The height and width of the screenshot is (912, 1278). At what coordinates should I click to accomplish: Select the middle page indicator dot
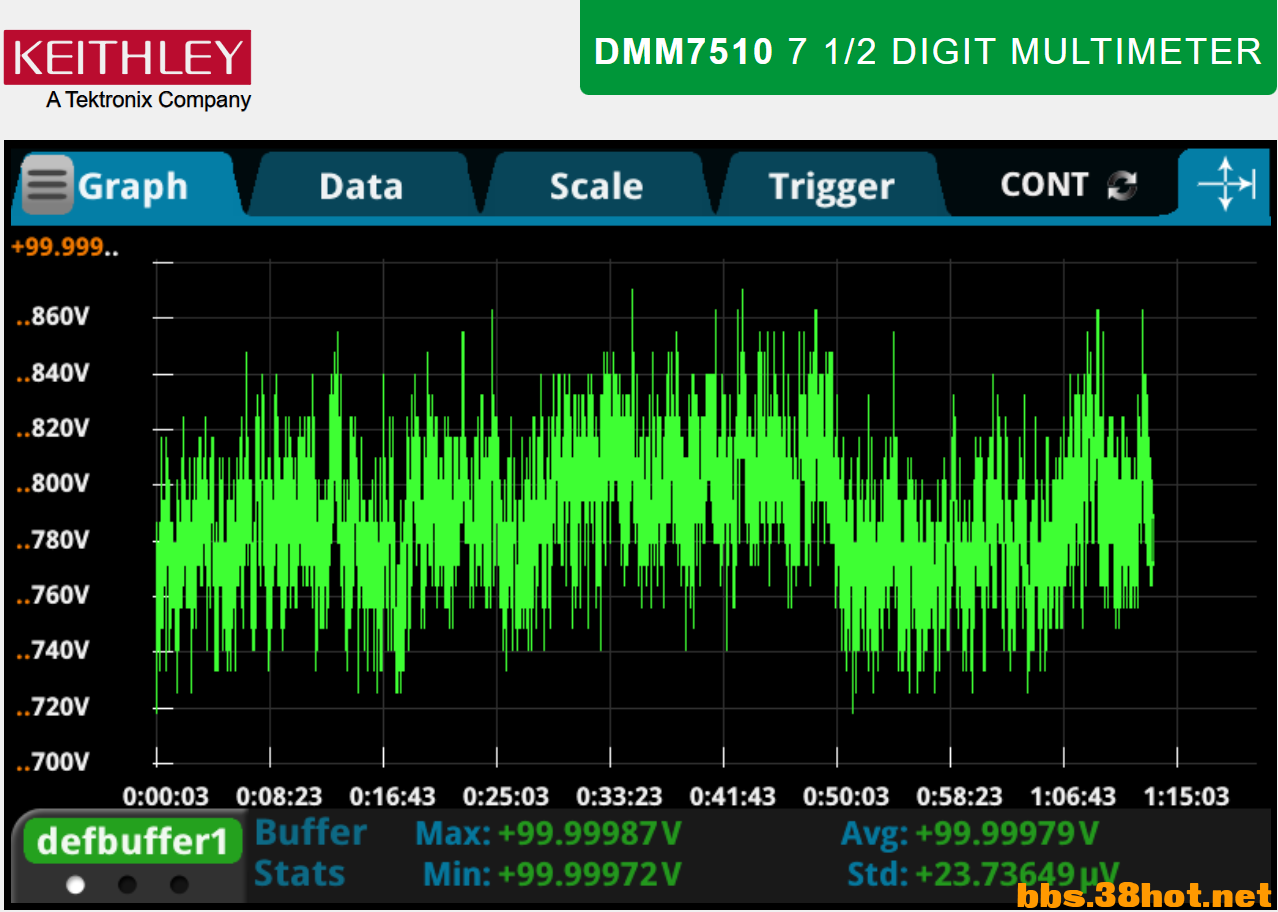coord(127,885)
